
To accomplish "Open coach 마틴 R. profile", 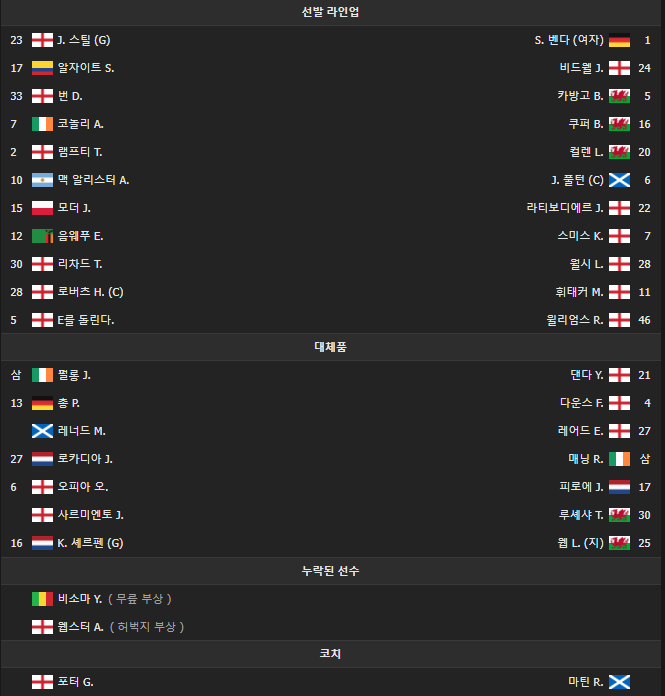I will (x=586, y=682).
